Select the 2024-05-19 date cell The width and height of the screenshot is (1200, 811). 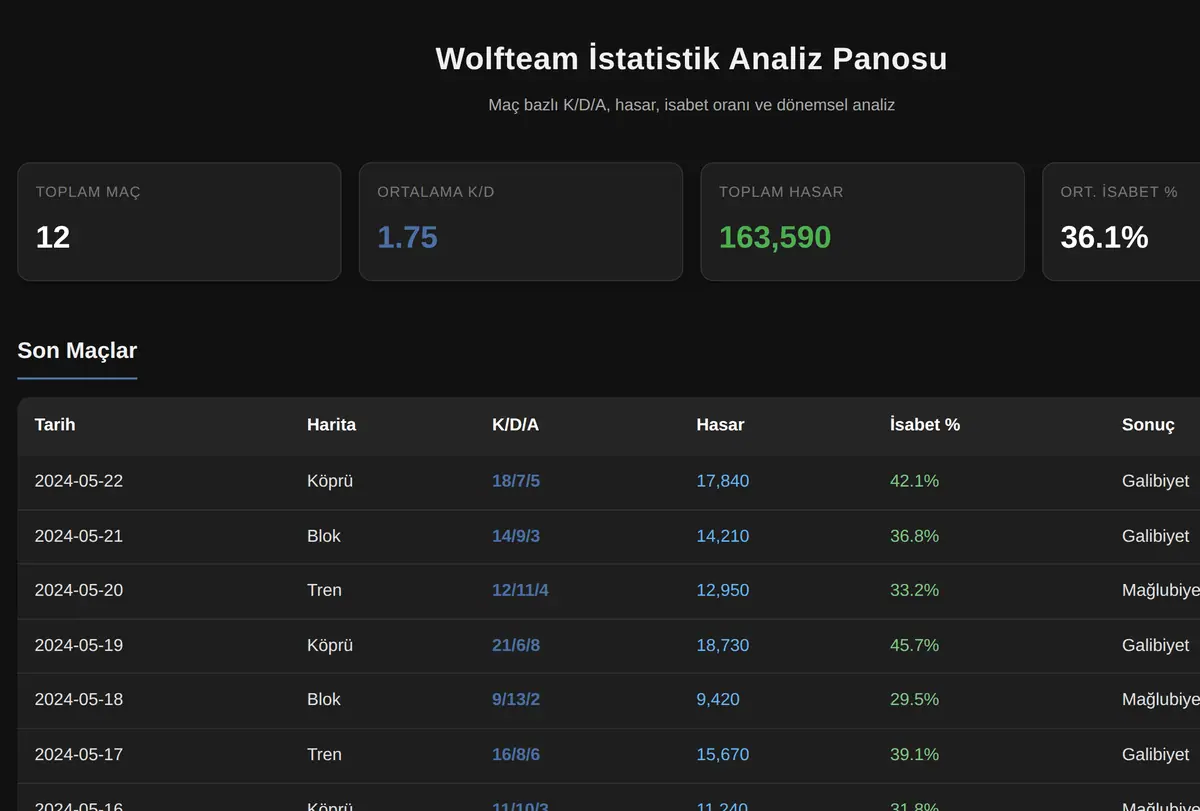(x=79, y=645)
